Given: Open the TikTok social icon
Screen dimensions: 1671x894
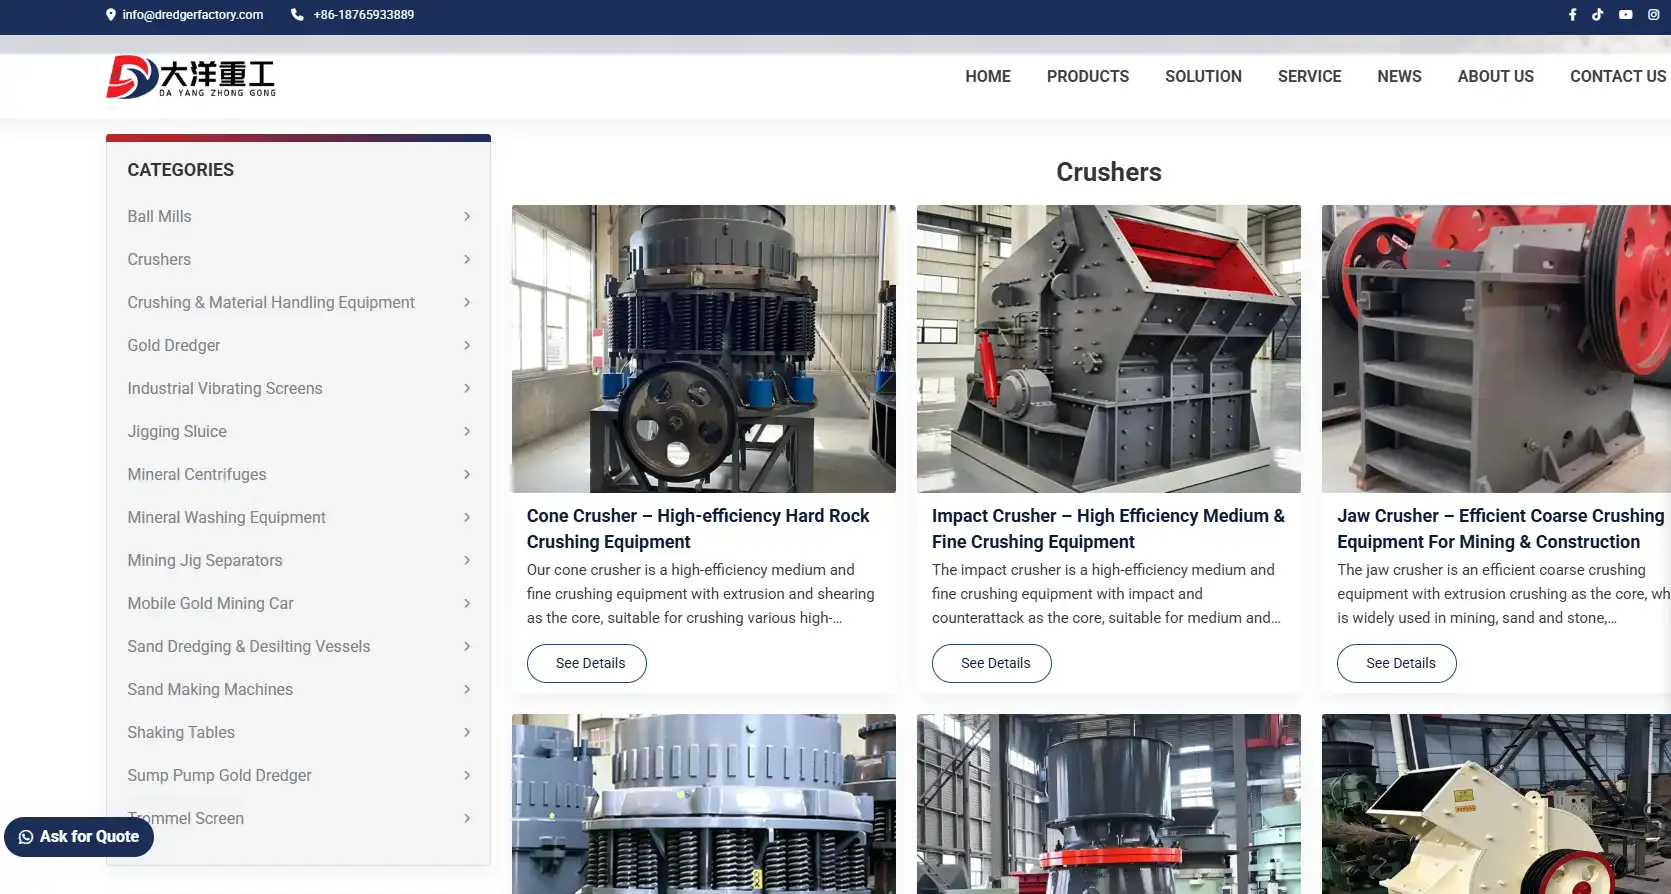Looking at the screenshot, I should coord(1598,15).
